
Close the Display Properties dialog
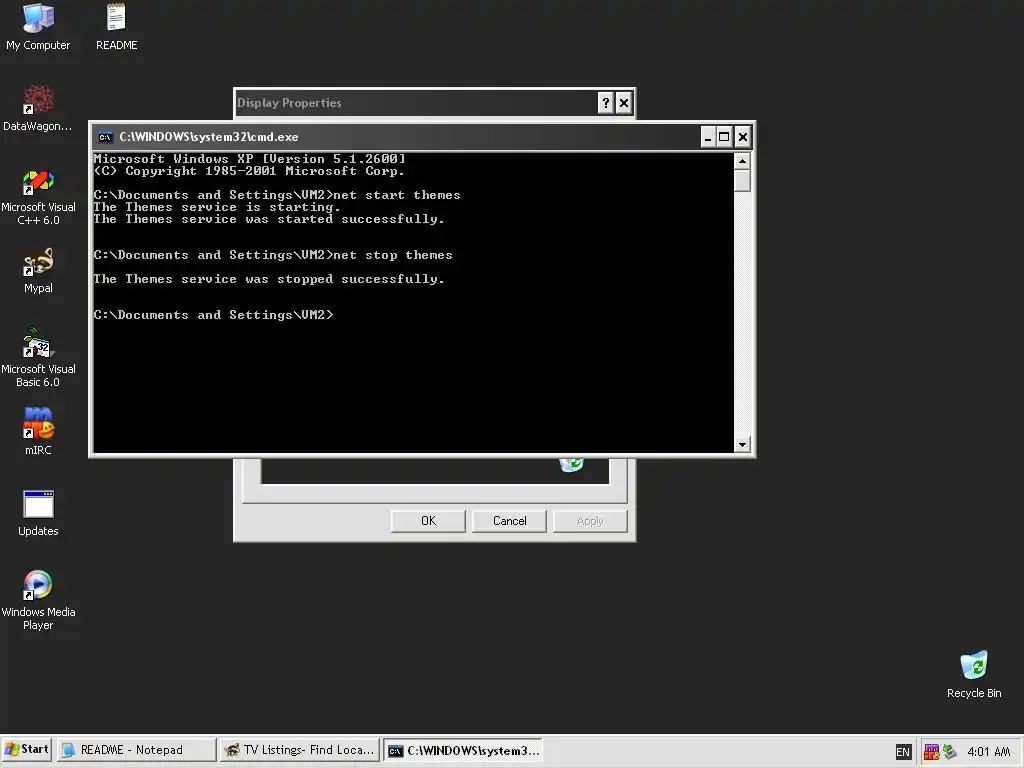[x=624, y=103]
